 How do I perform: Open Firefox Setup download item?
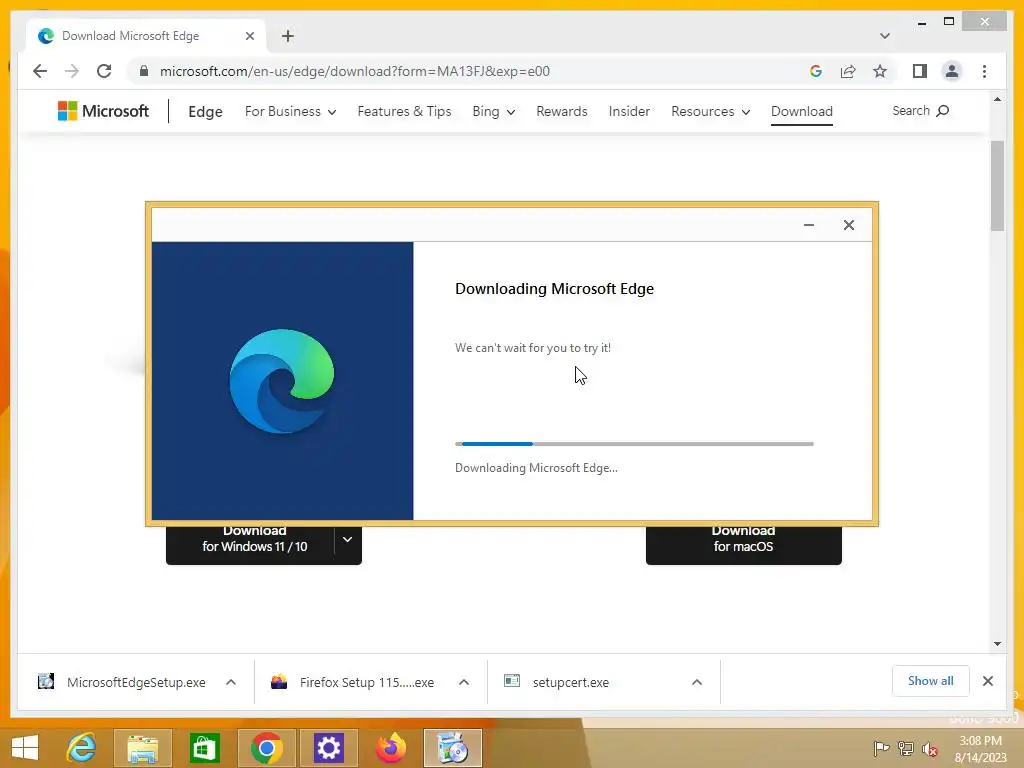point(354,682)
